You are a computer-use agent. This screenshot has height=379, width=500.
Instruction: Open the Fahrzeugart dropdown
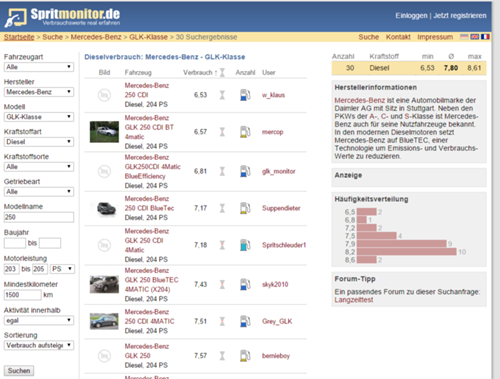tap(39, 67)
